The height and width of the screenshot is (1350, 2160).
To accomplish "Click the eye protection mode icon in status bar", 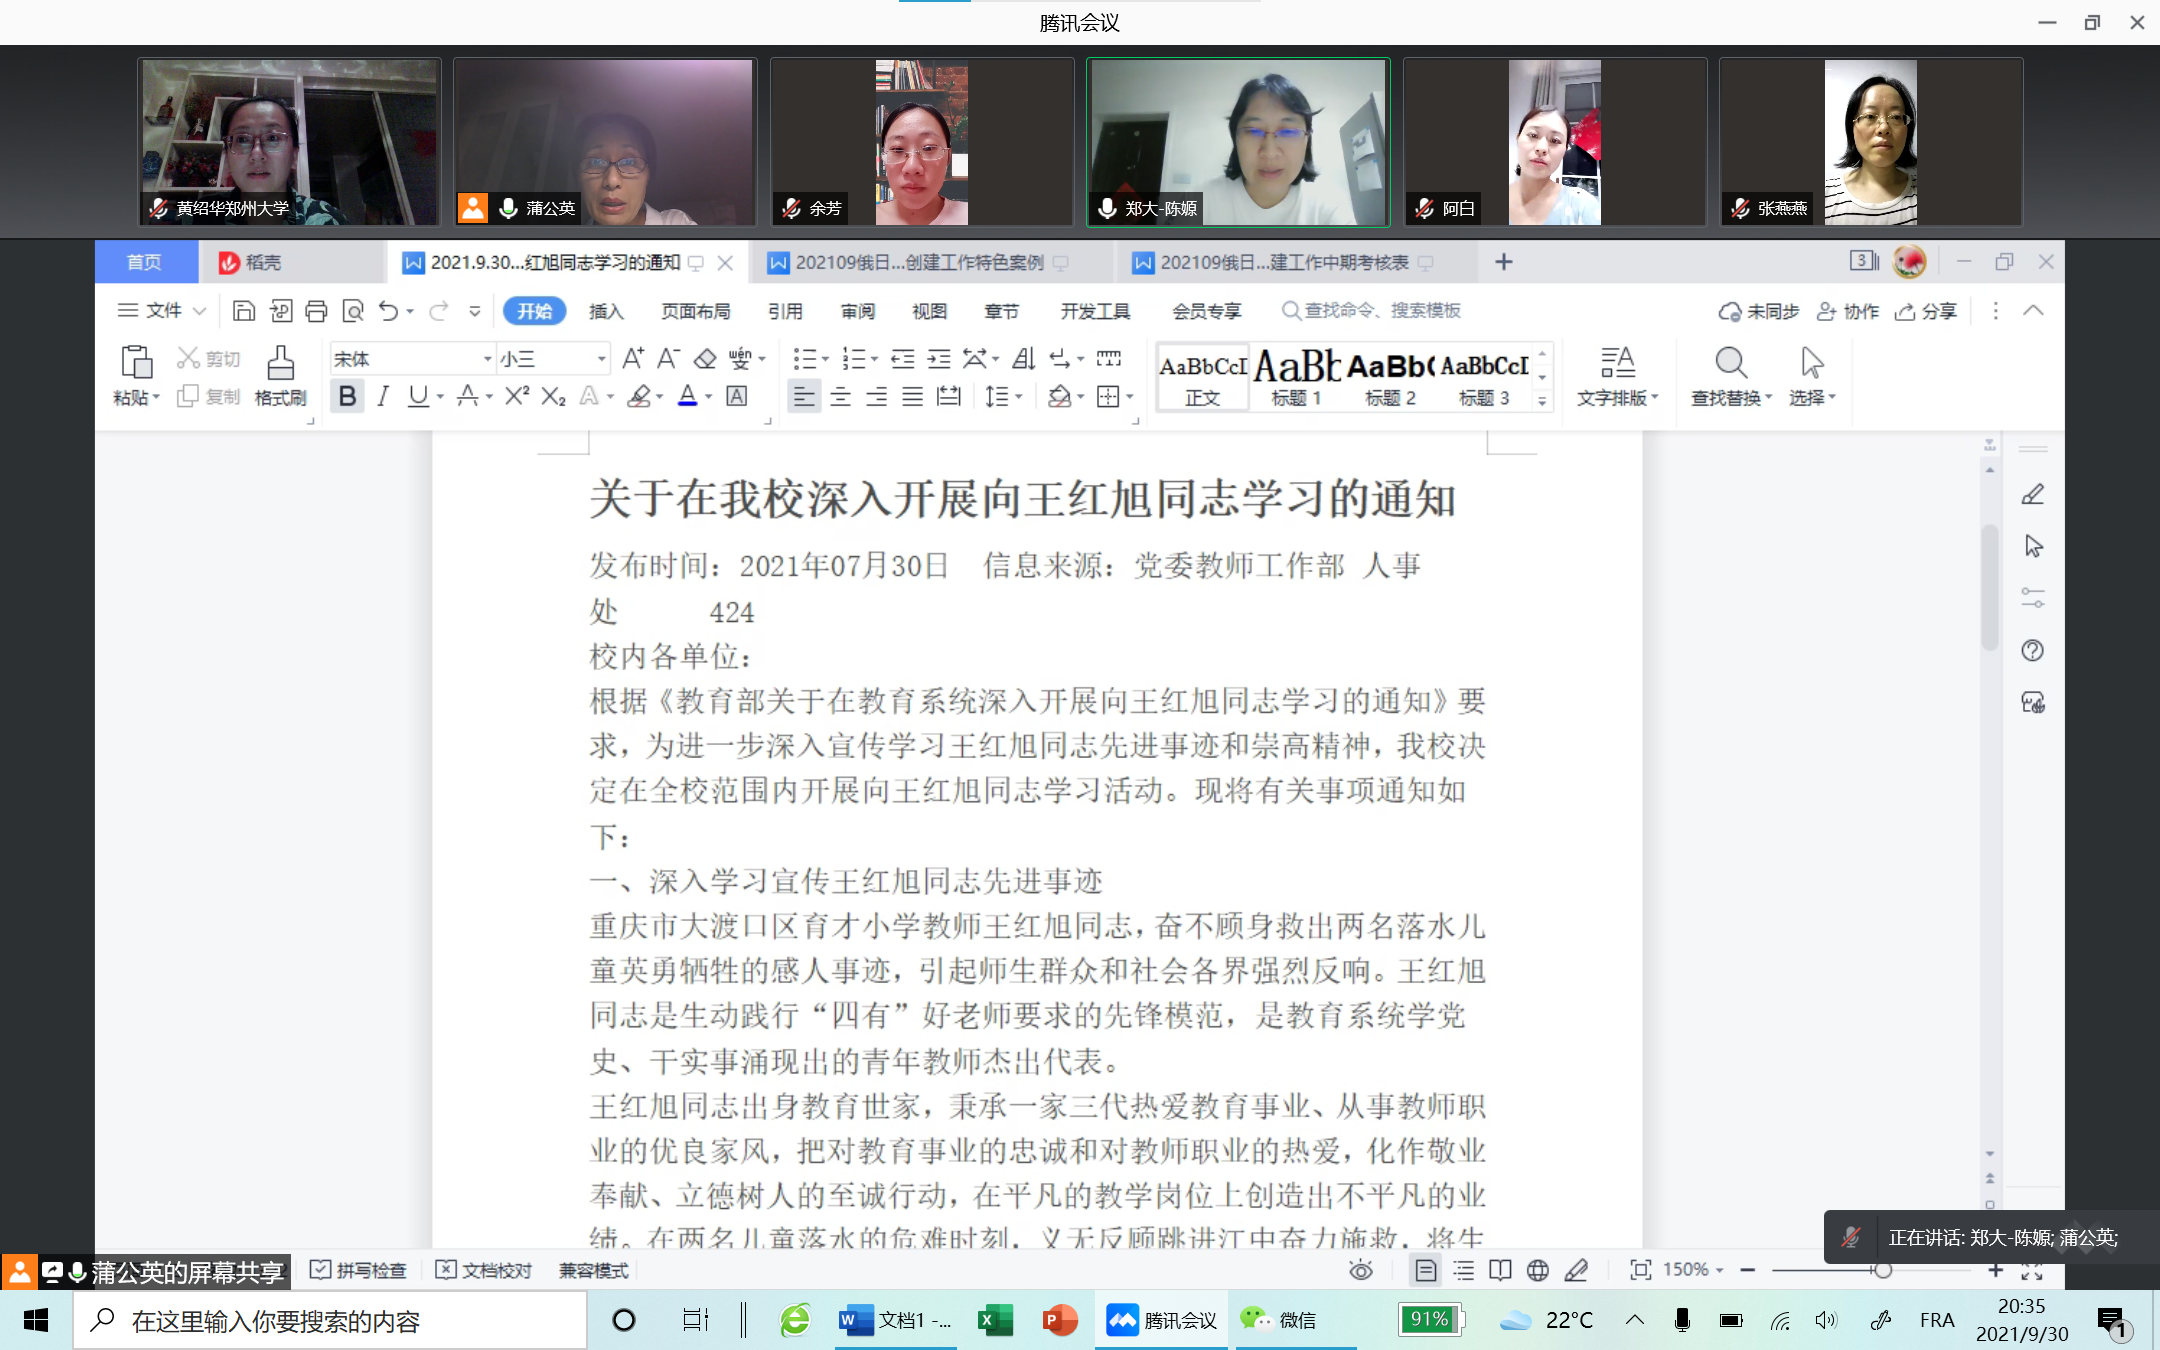I will [x=1361, y=1270].
